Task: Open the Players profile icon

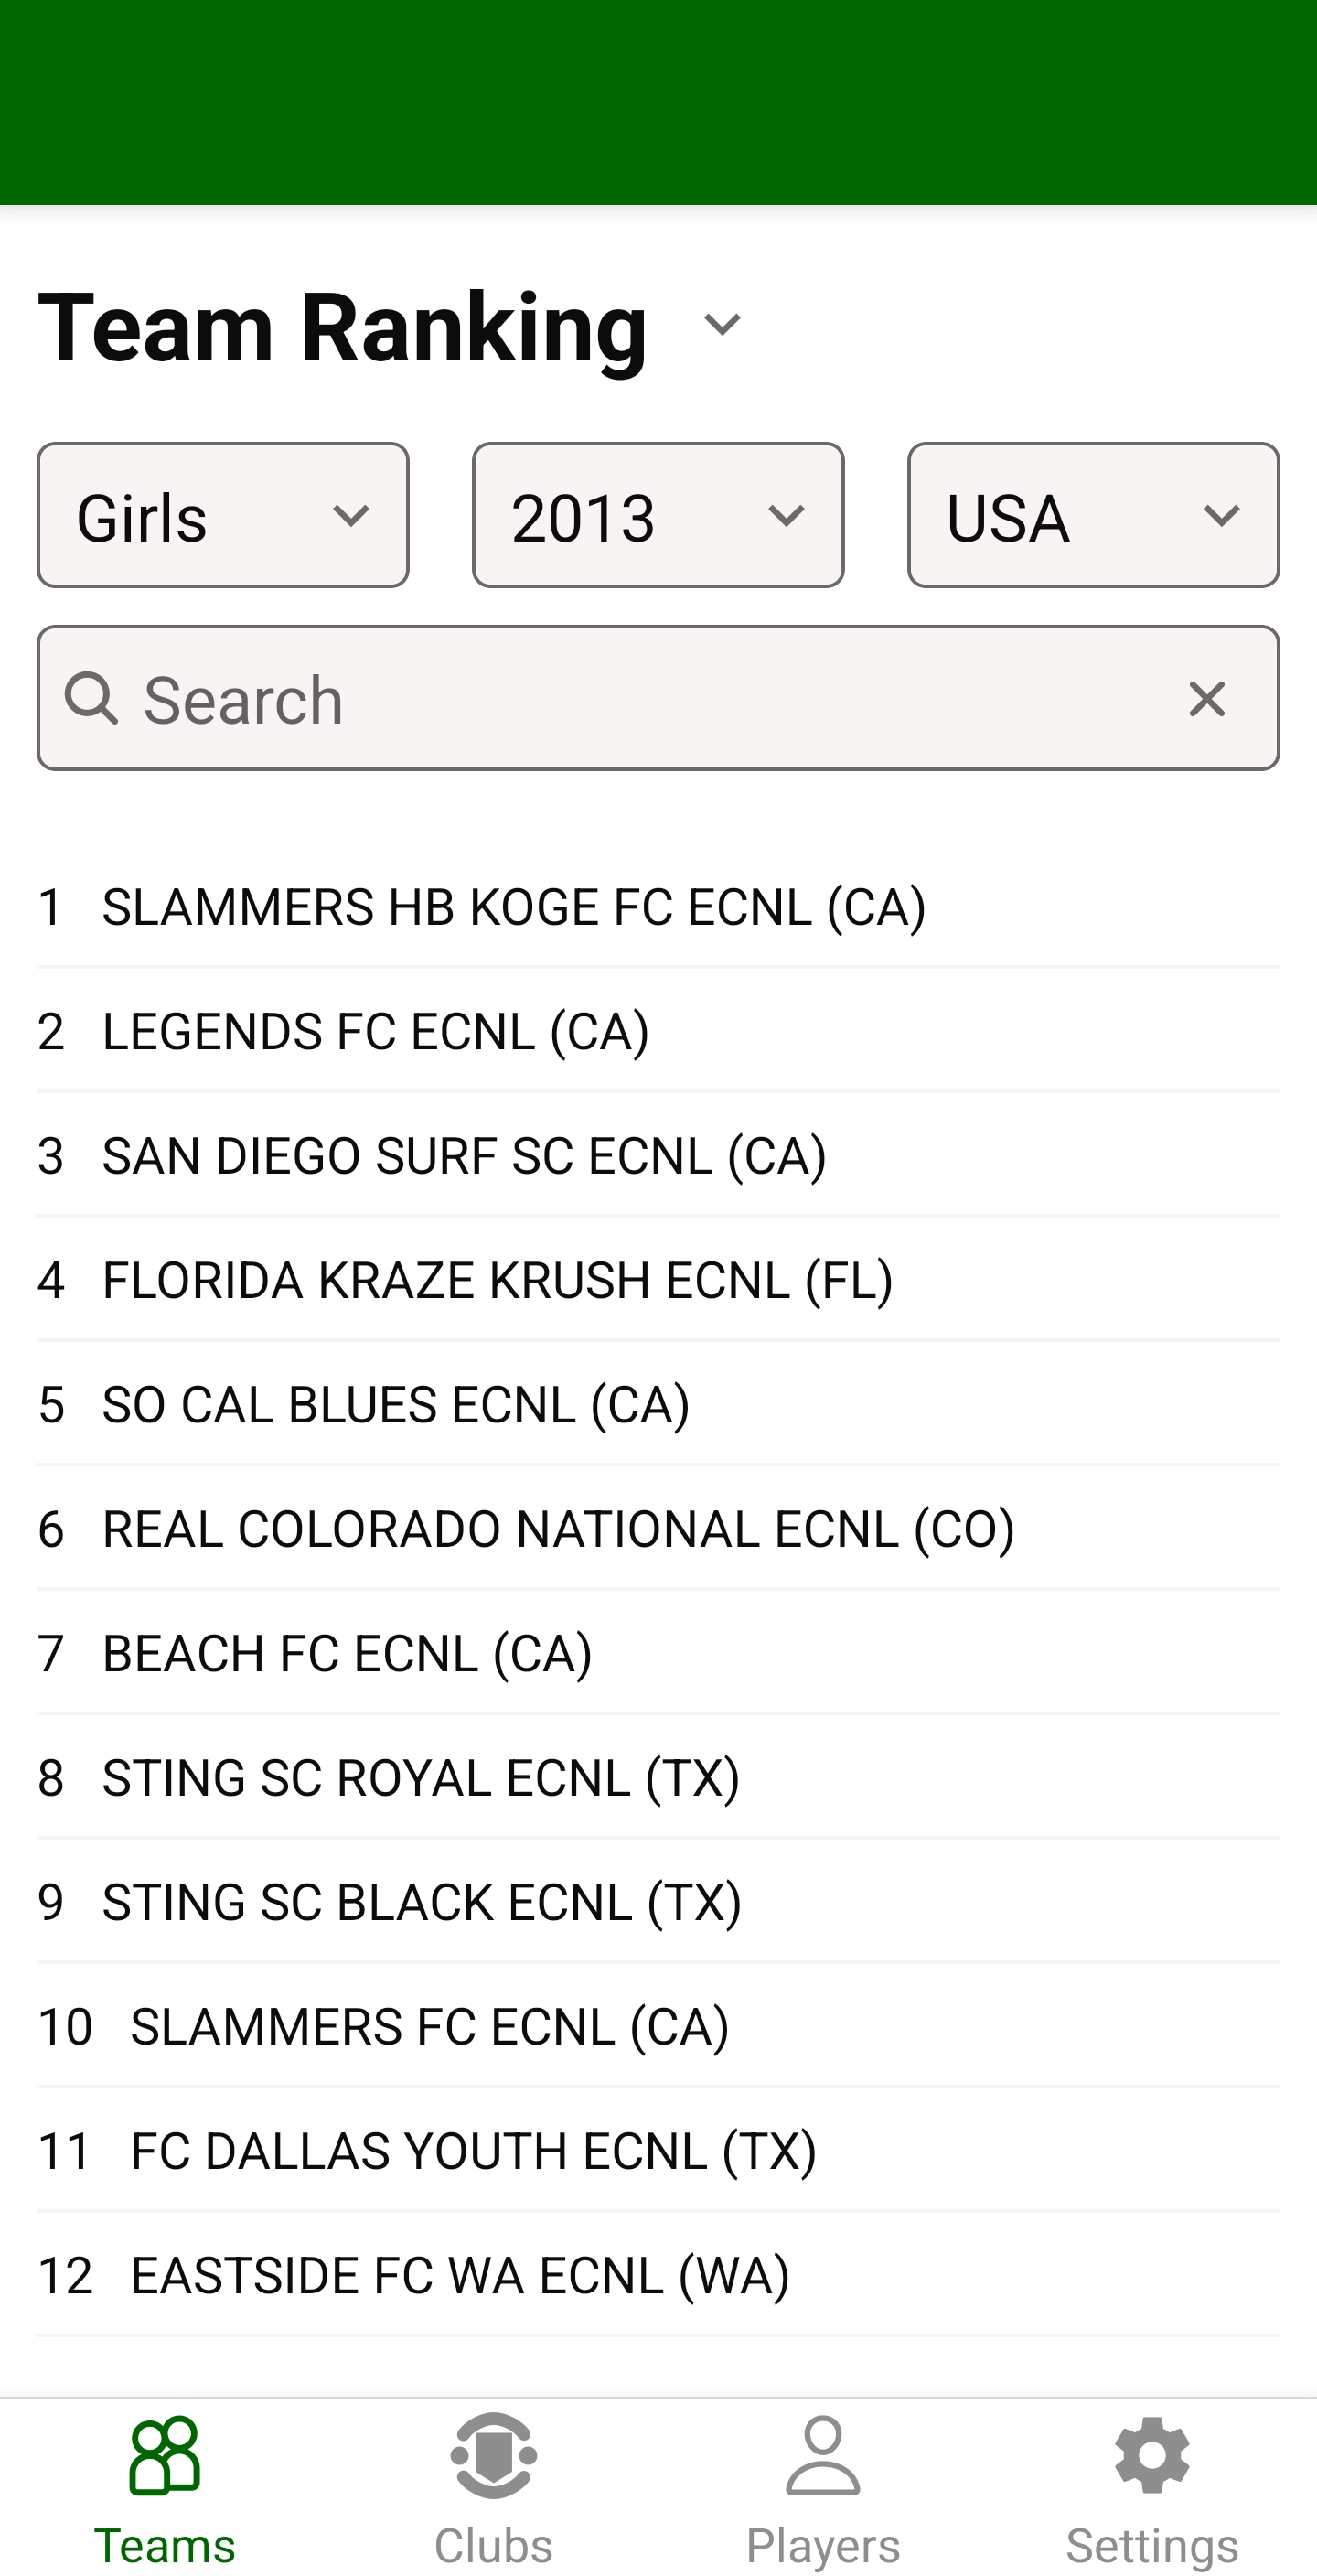Action: (823, 2455)
